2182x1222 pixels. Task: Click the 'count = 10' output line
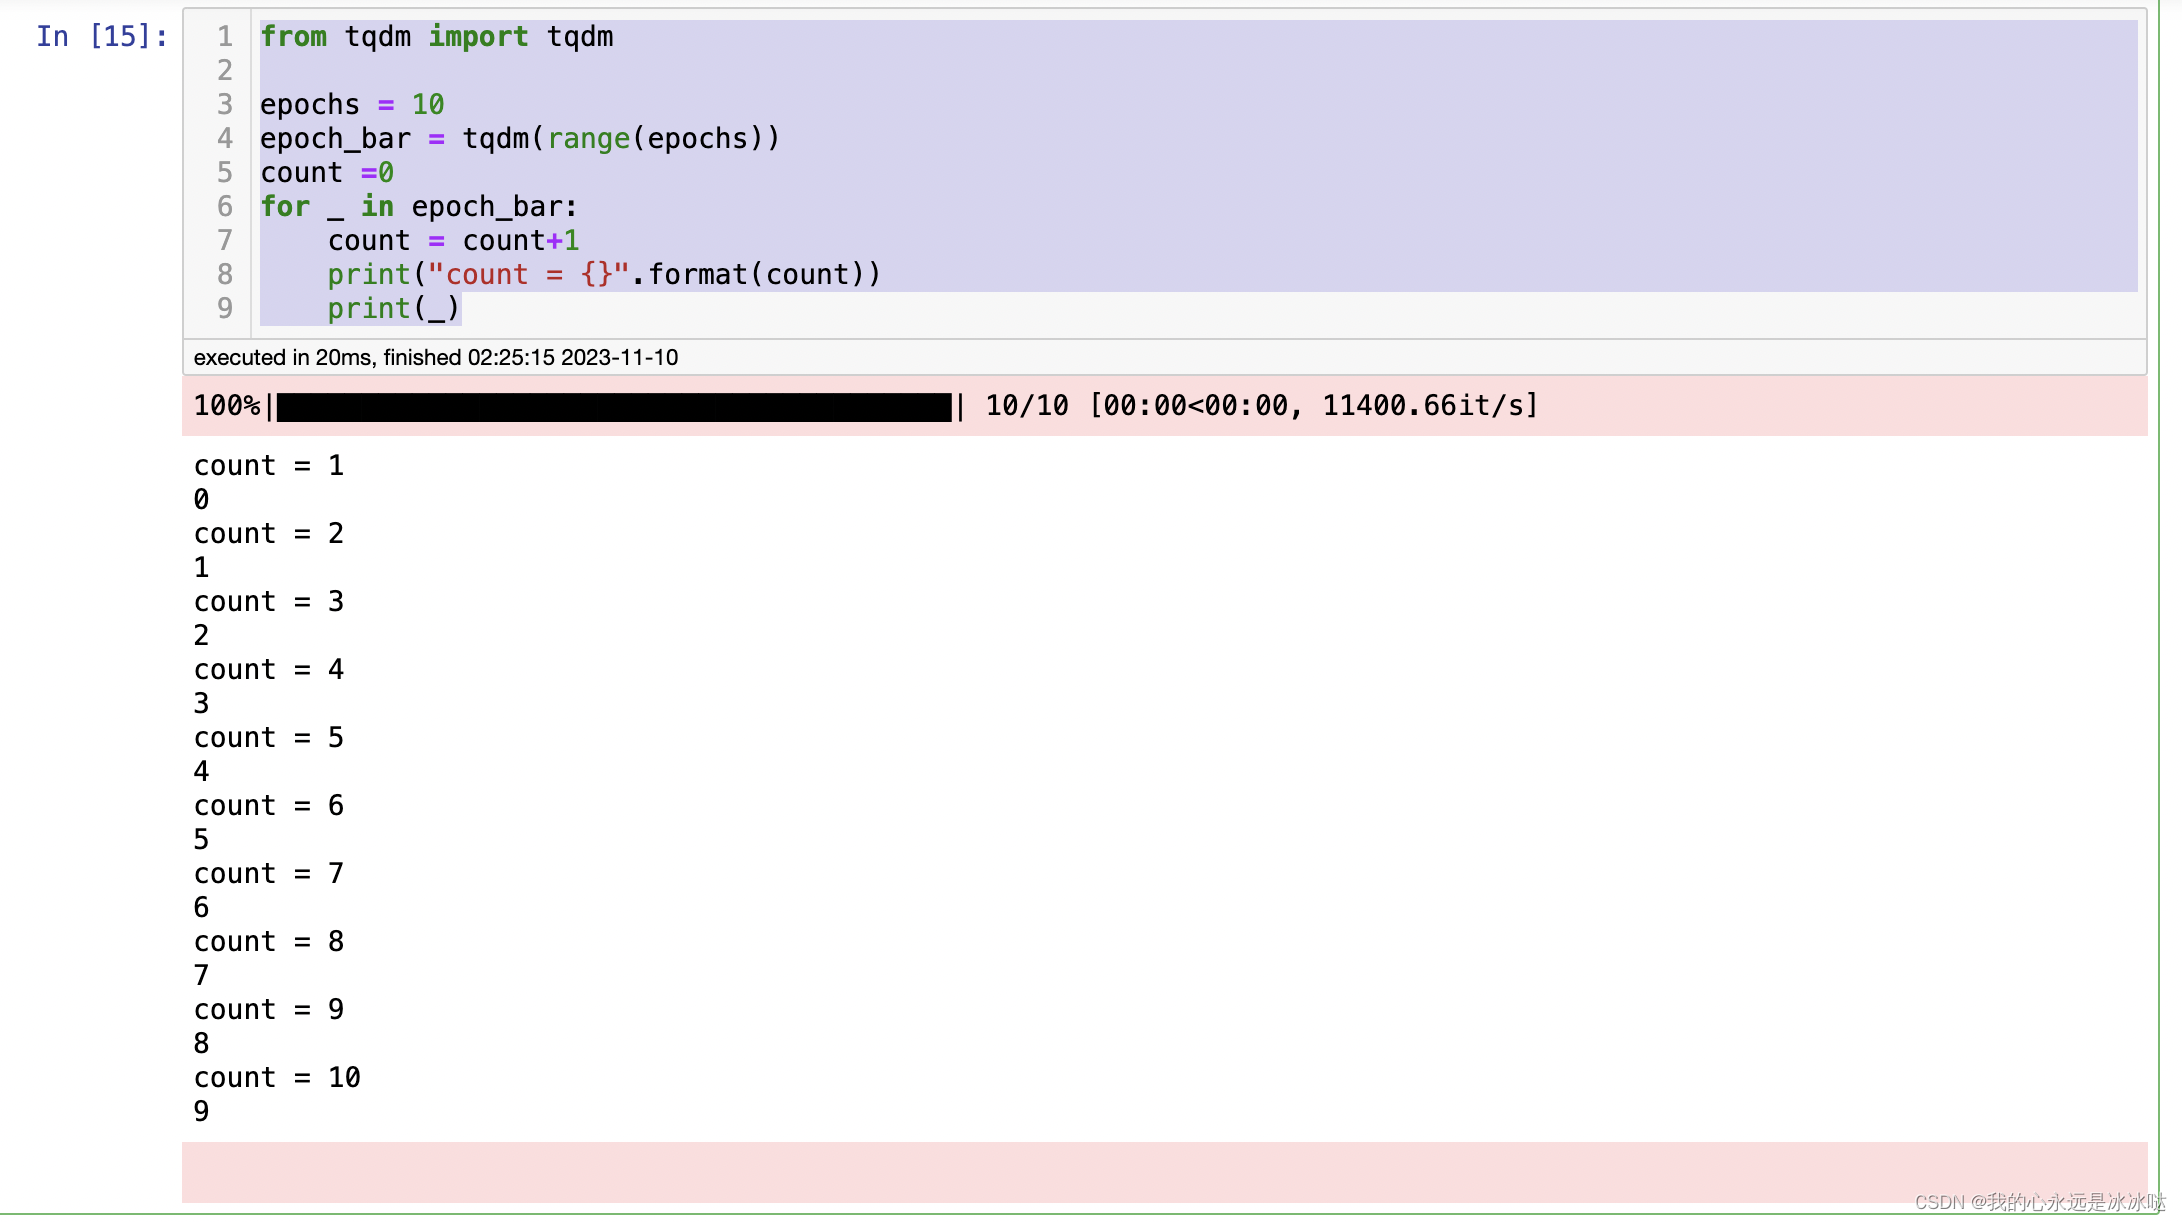coord(277,1078)
